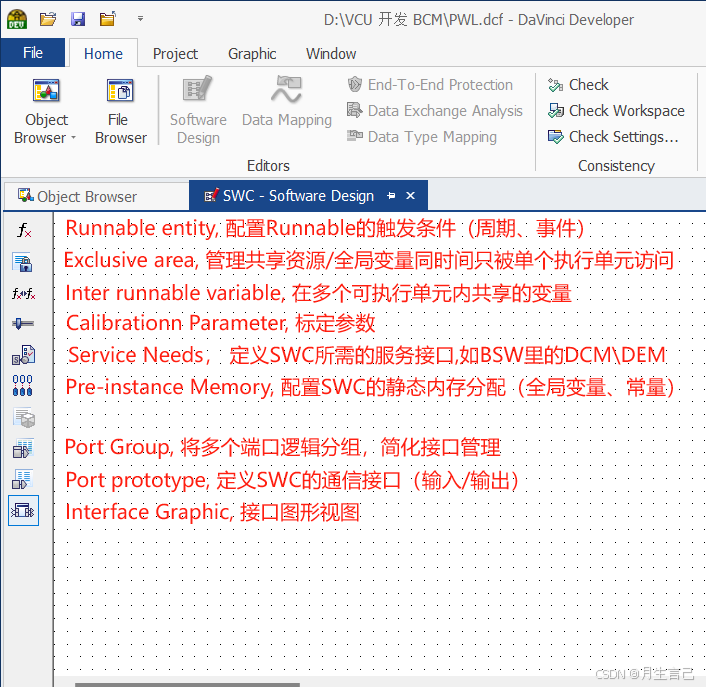Image resolution: width=706 pixels, height=687 pixels.
Task: Click the import folder icon in the quick access toolbar
Action: point(108,19)
